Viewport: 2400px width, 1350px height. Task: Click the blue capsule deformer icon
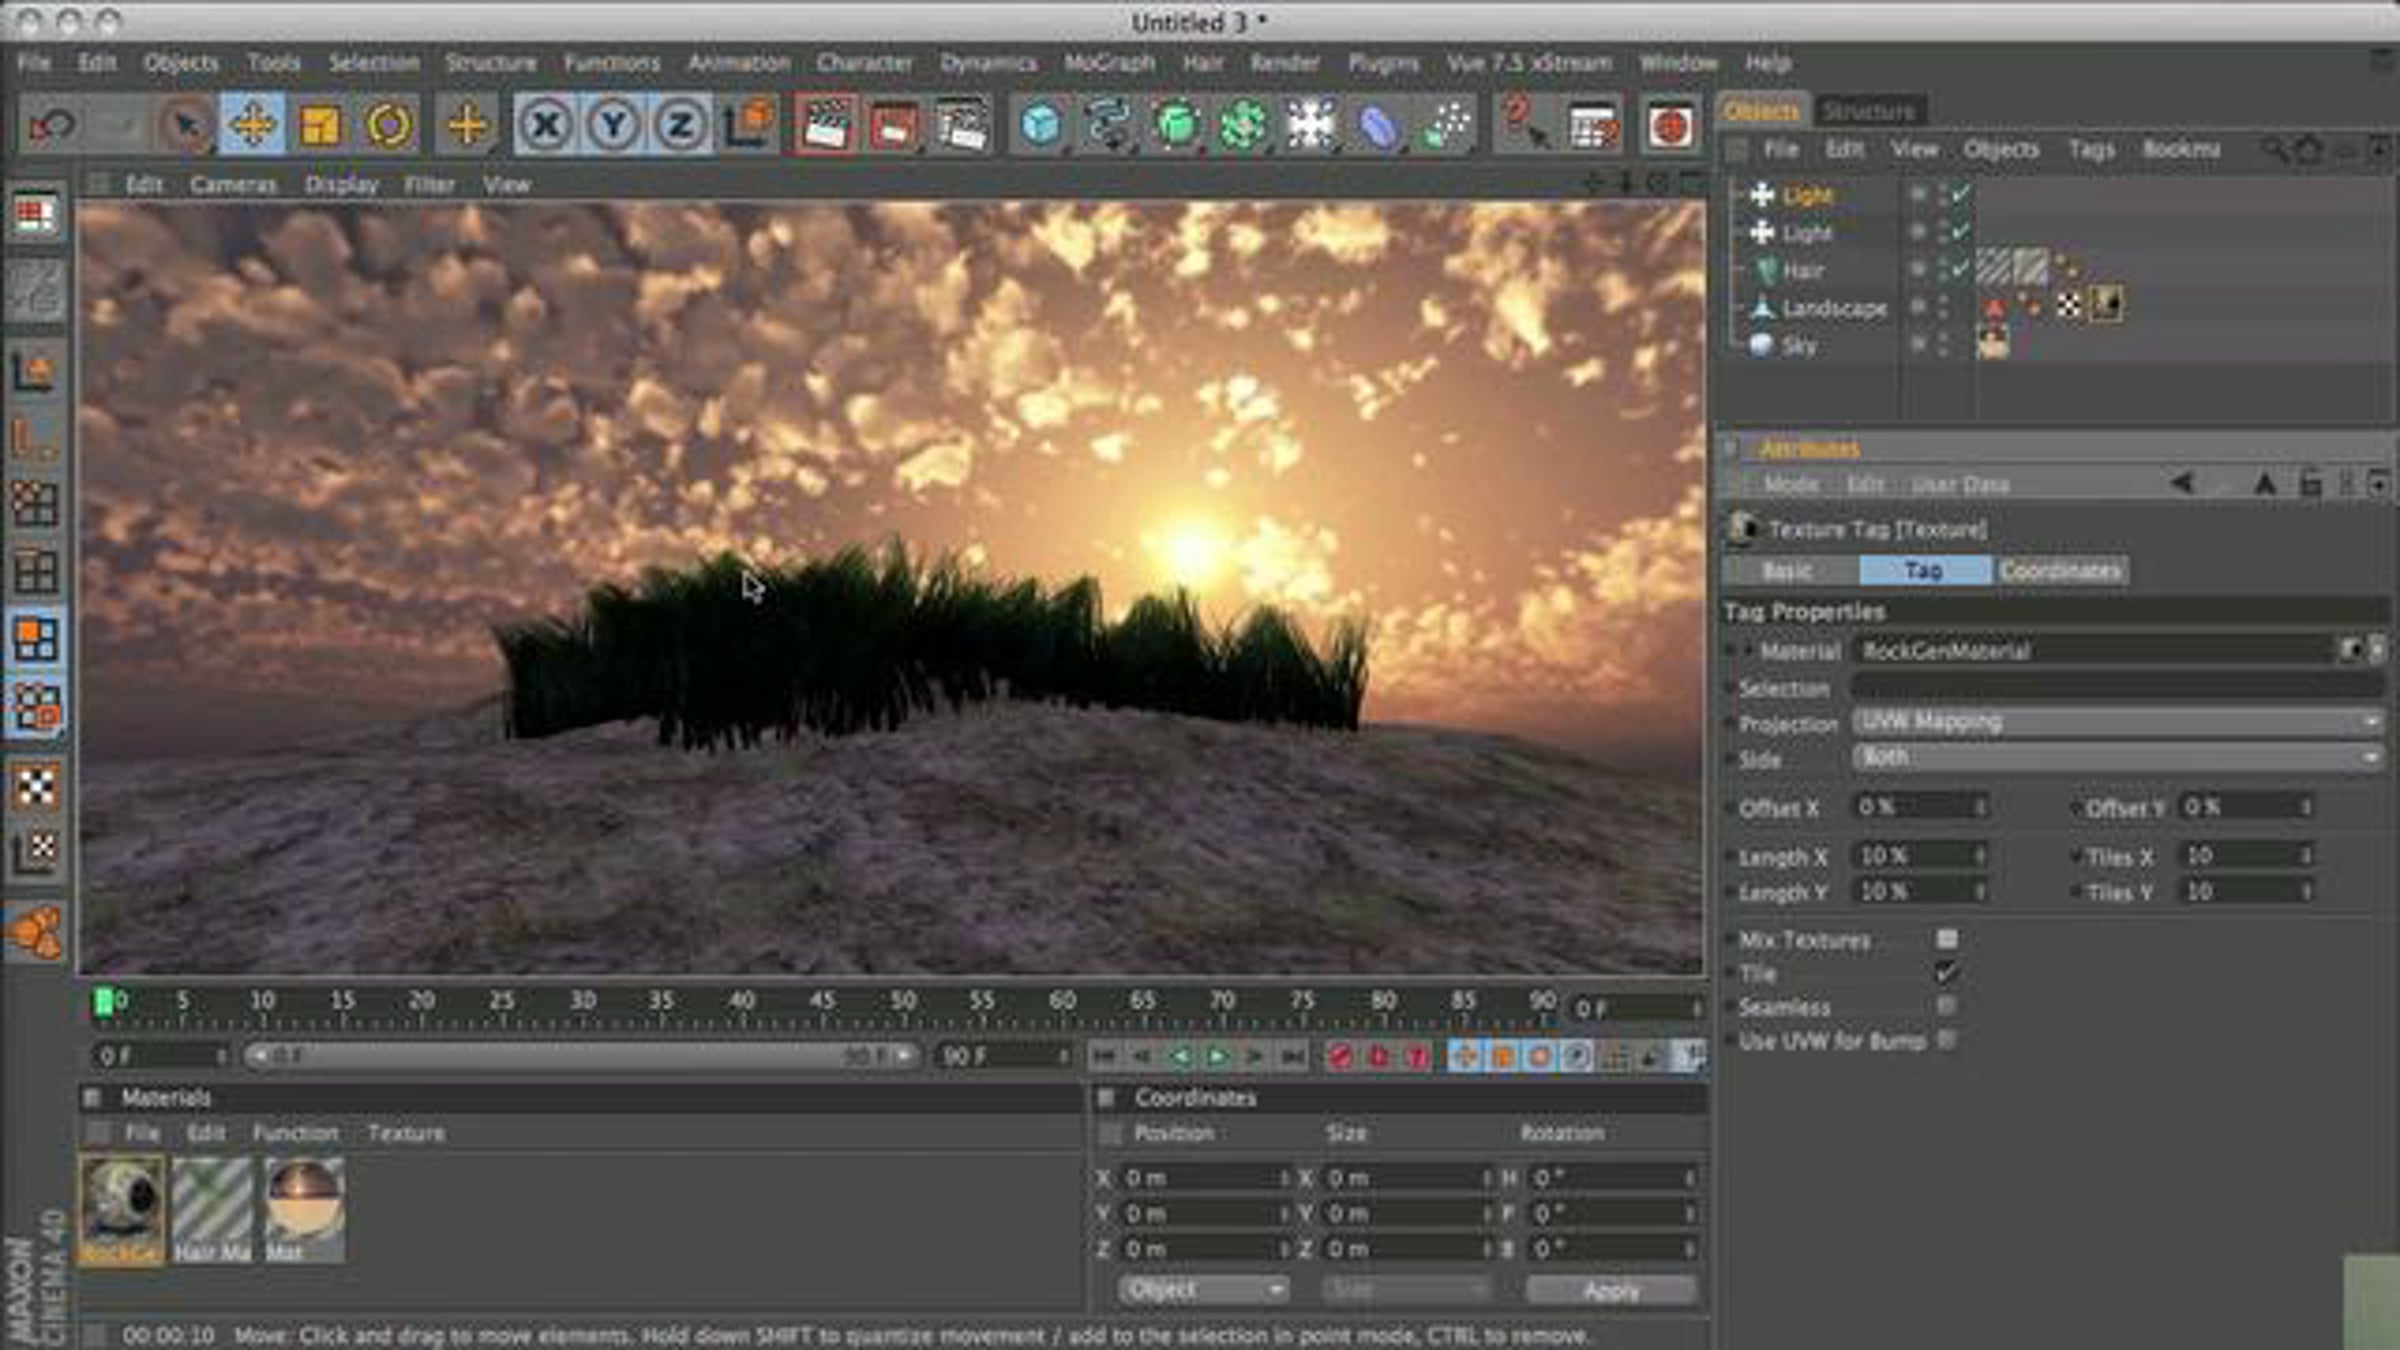(1378, 126)
